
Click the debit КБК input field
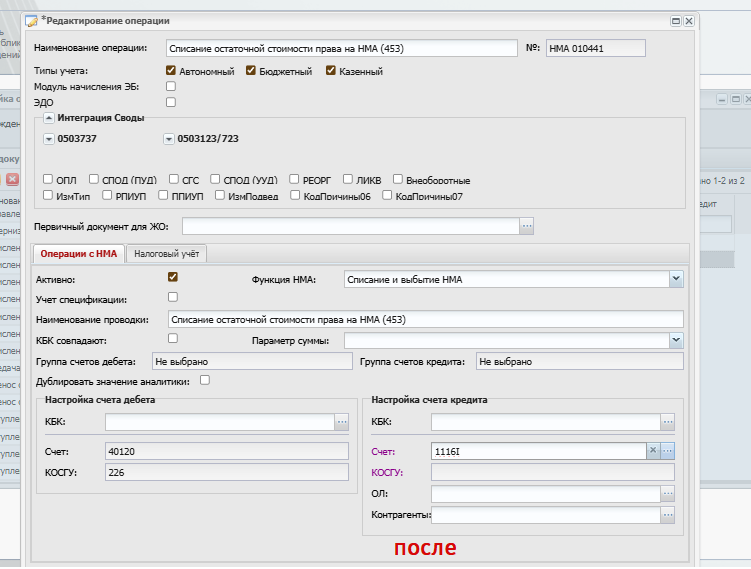pos(220,422)
